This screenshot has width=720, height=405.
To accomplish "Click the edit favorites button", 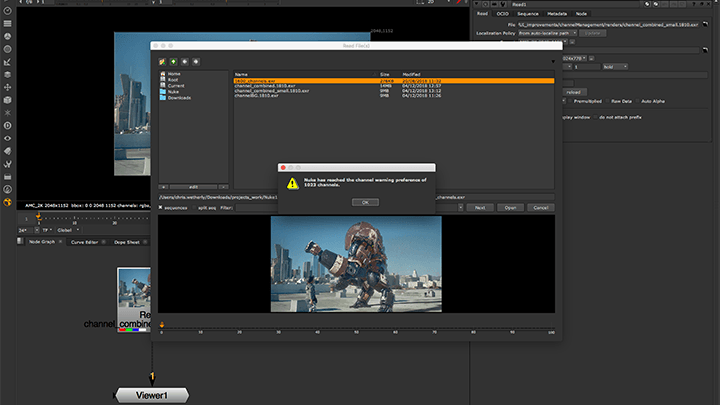I will (193, 187).
